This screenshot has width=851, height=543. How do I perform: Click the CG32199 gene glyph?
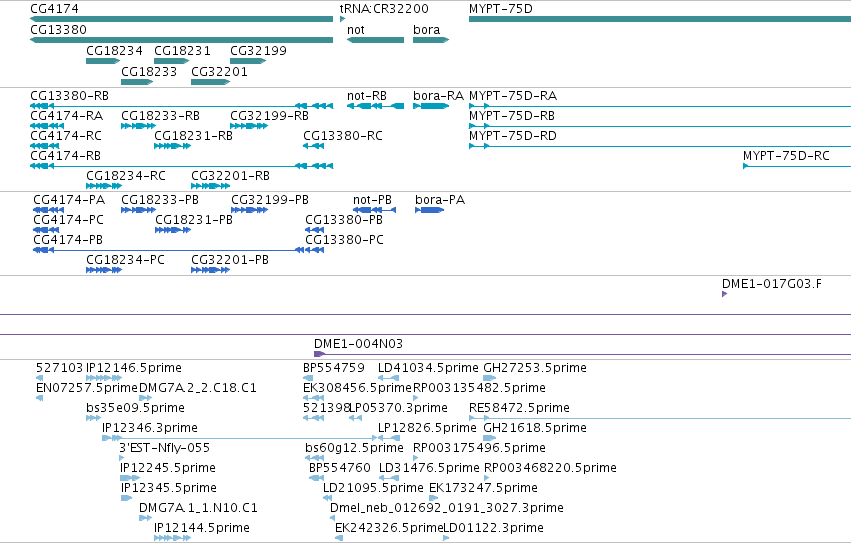coord(248,61)
